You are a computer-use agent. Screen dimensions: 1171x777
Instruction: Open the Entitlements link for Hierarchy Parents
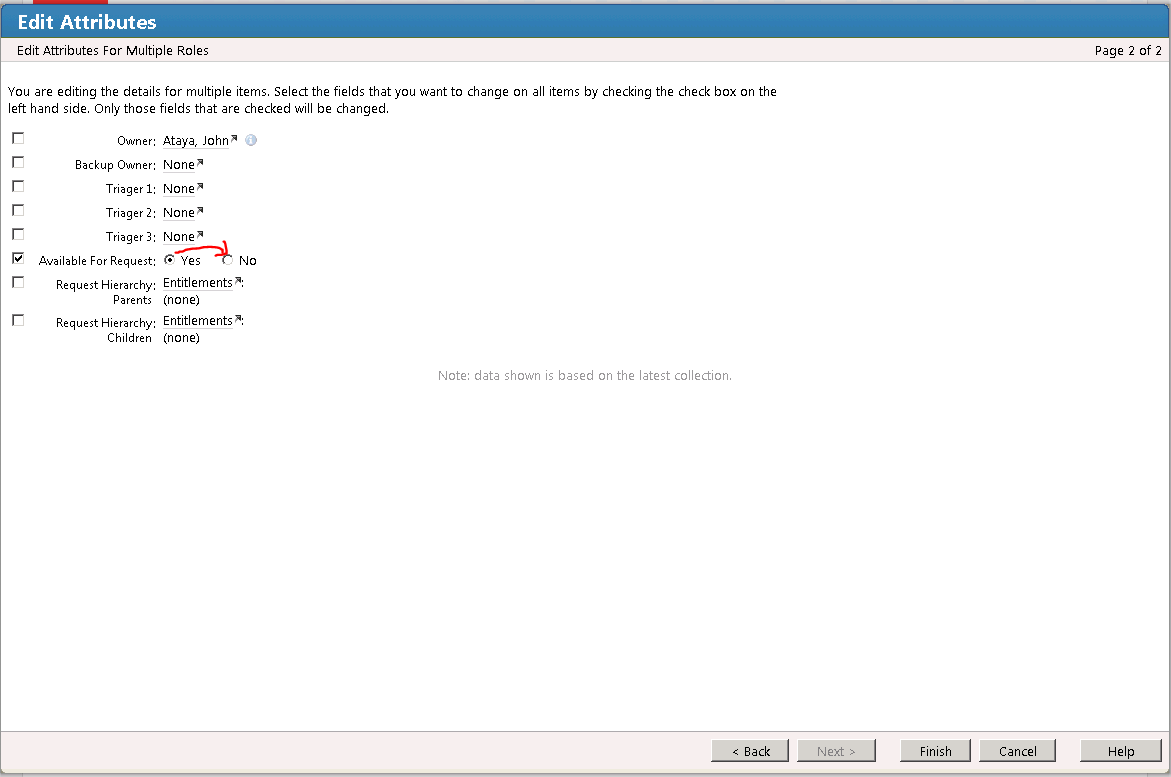[197, 283]
